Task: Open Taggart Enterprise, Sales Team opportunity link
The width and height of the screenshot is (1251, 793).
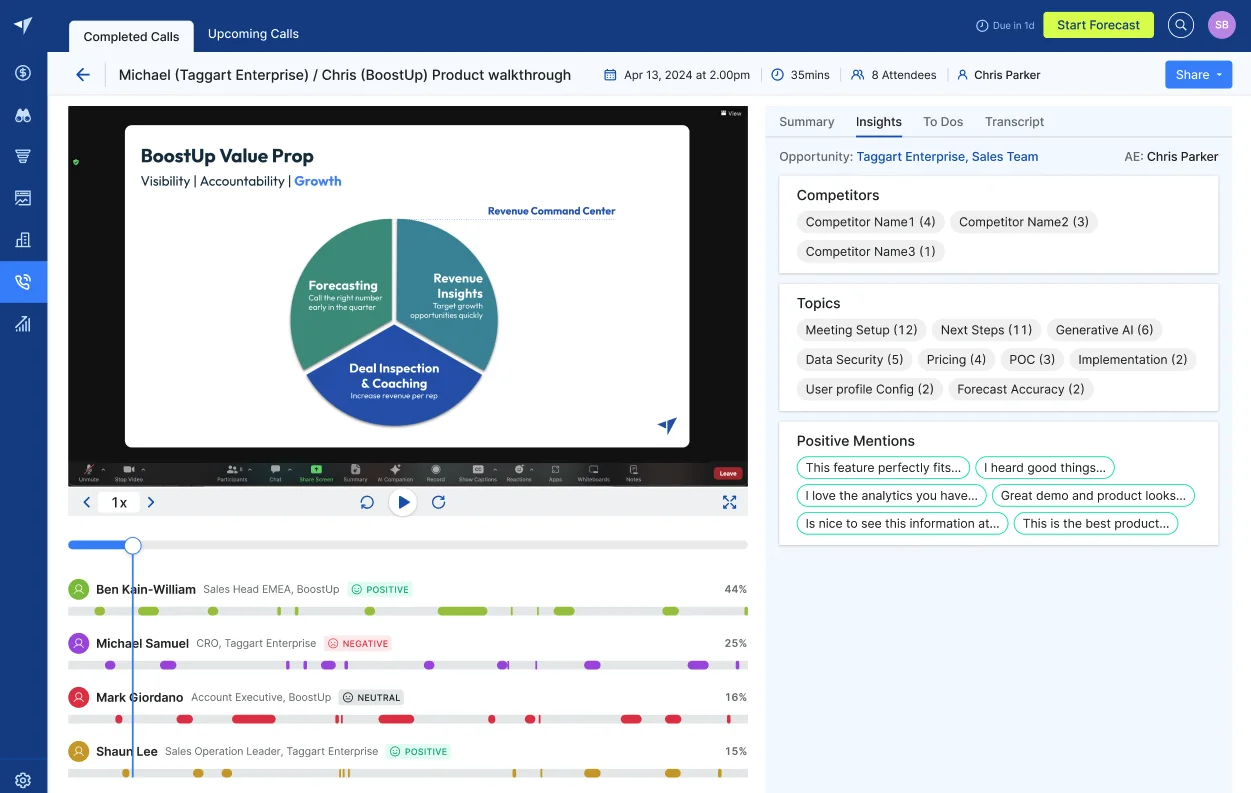Action: [947, 157]
